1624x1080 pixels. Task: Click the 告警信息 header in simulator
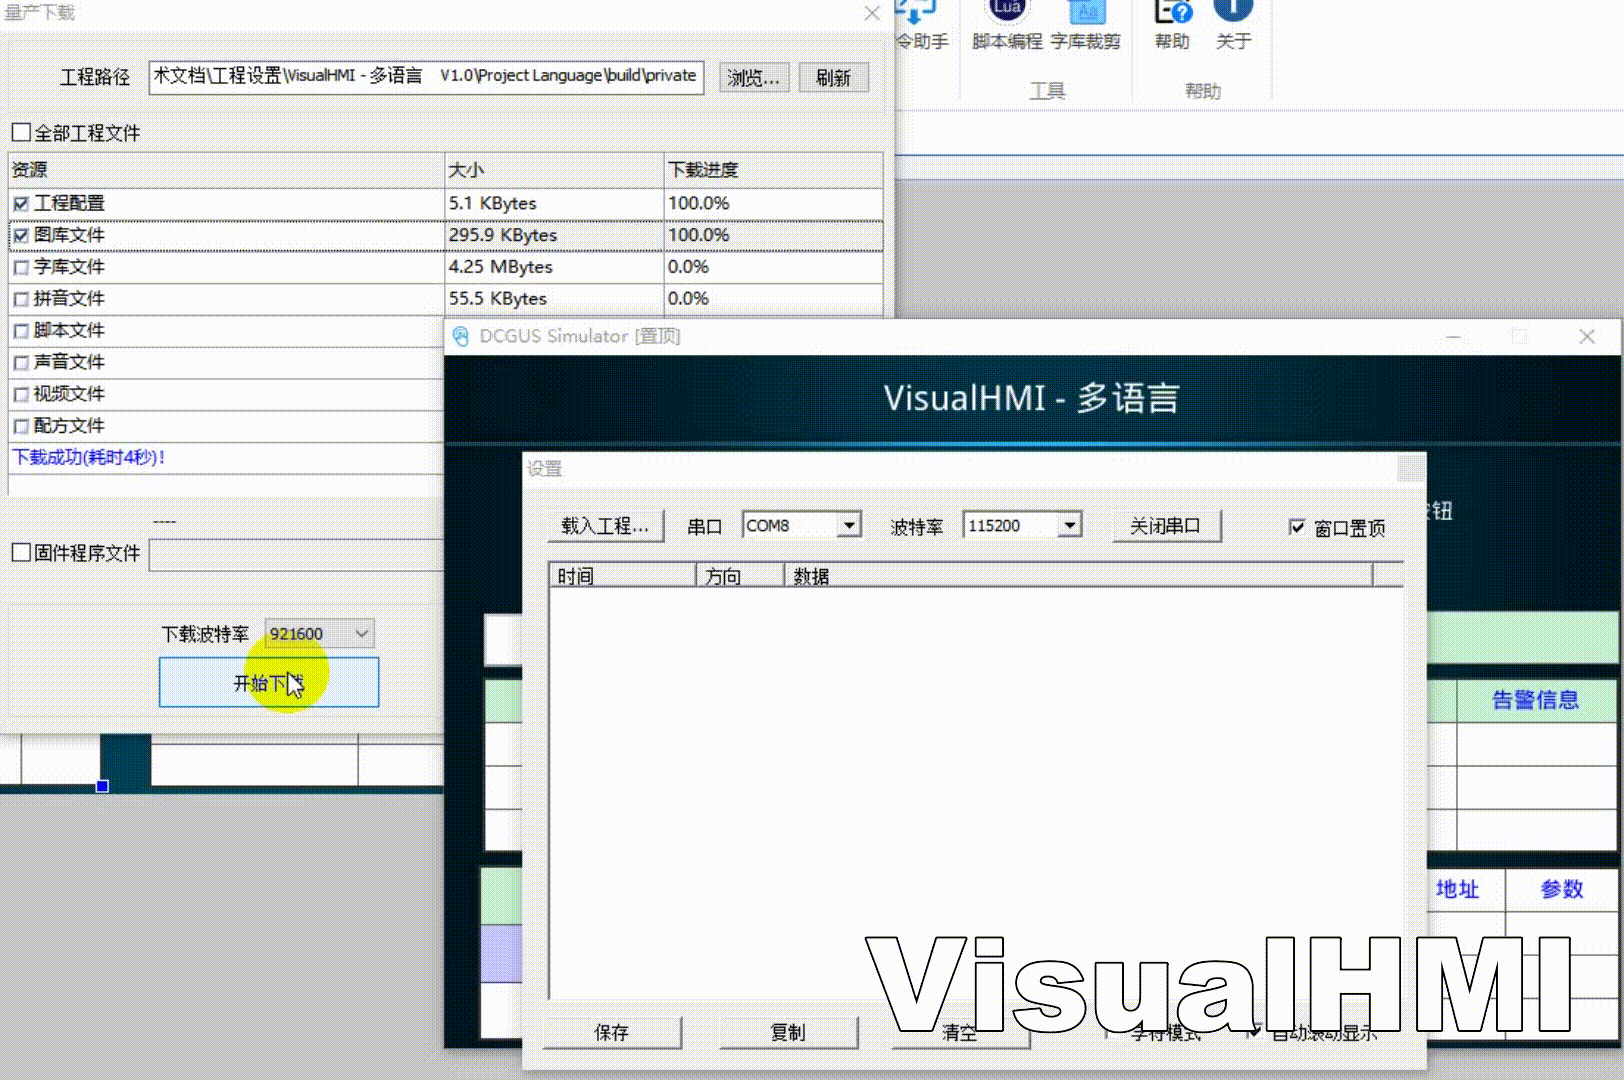pos(1535,700)
